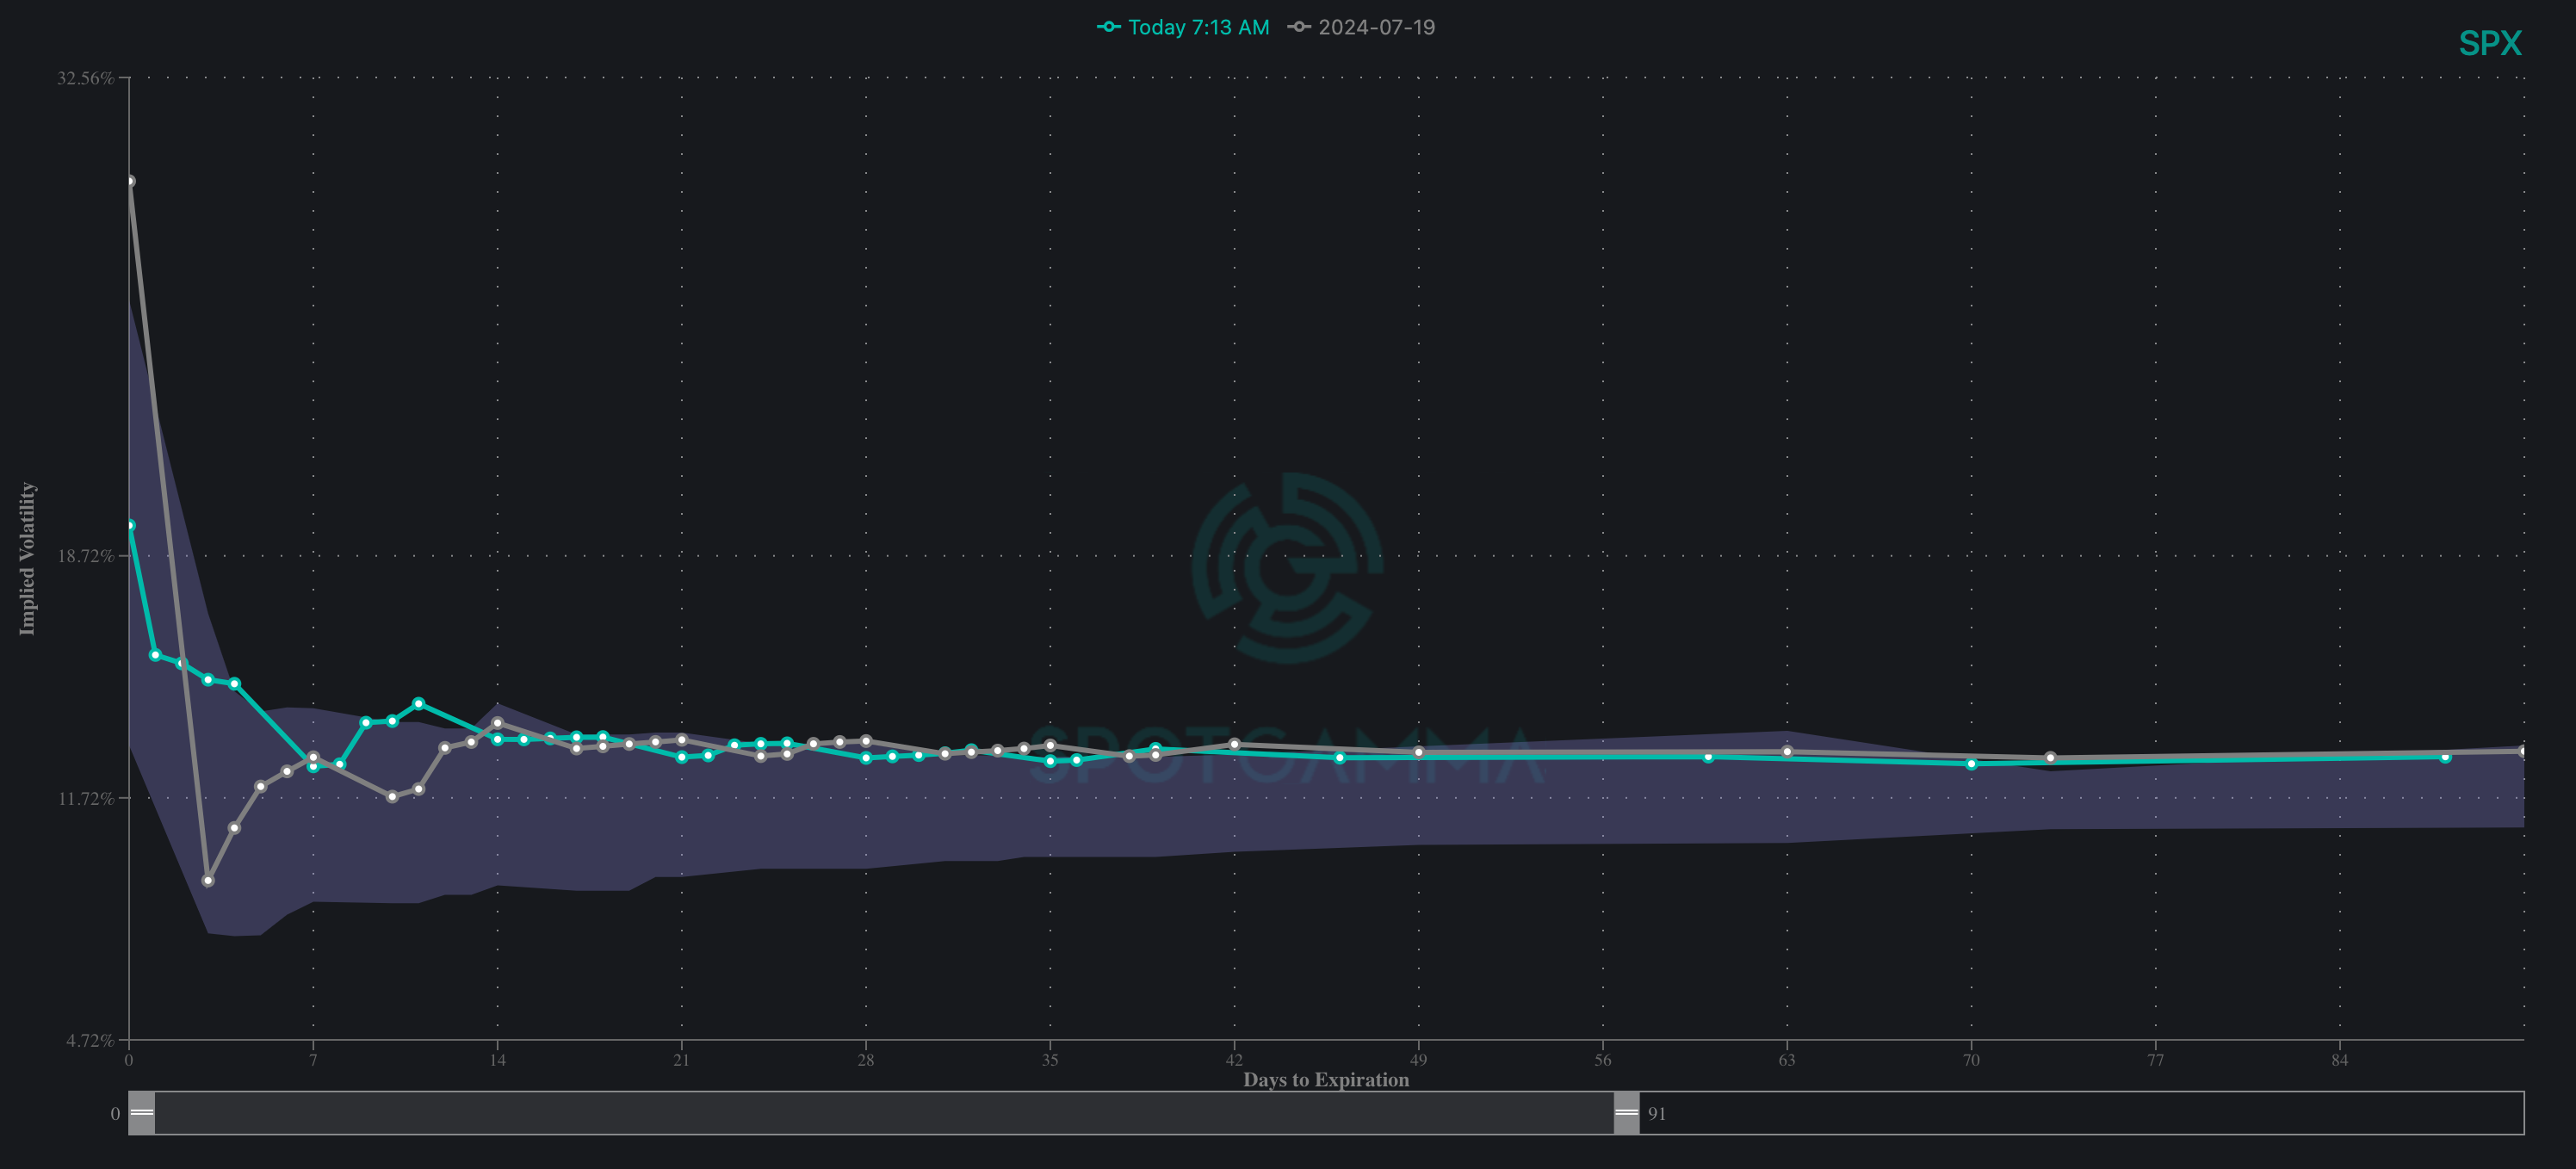Select the gray data point at day 14
Screen dimensions: 2576x1169
coord(497,723)
